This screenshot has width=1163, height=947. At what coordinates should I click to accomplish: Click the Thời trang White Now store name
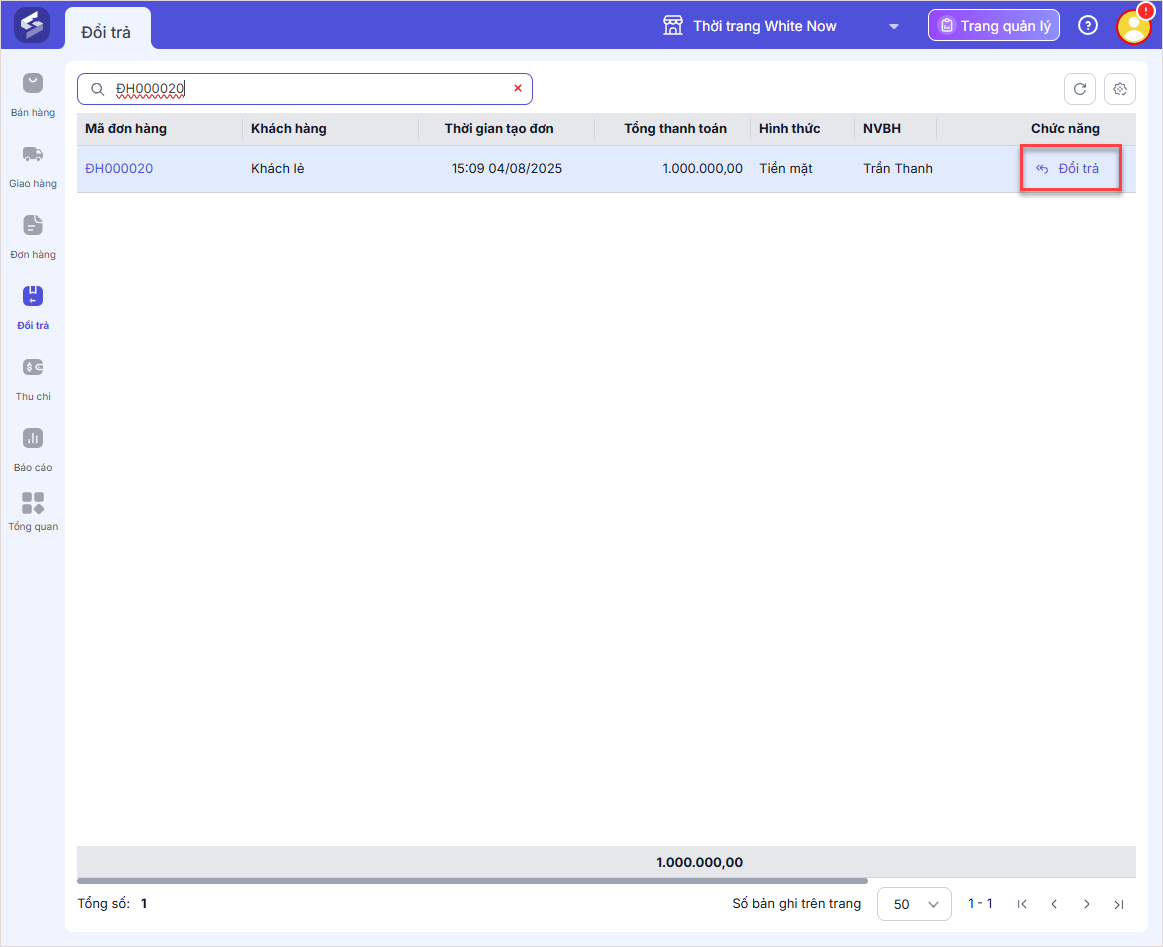pyautogui.click(x=765, y=26)
